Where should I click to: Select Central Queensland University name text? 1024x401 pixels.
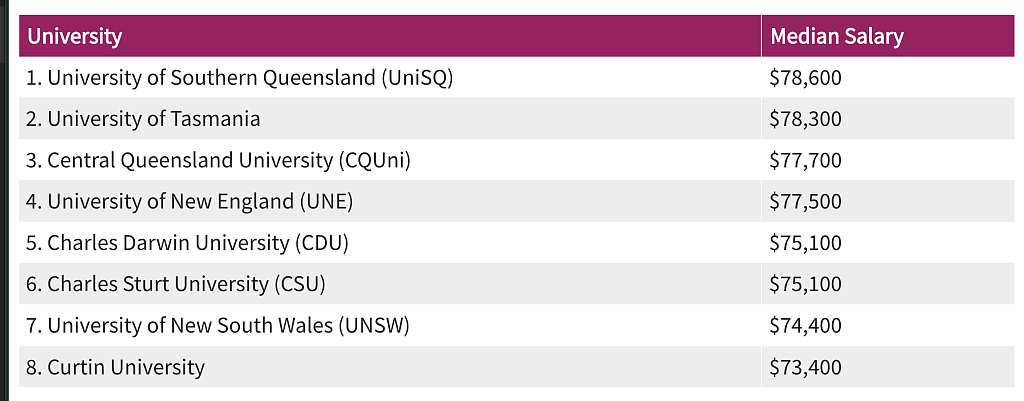point(218,160)
